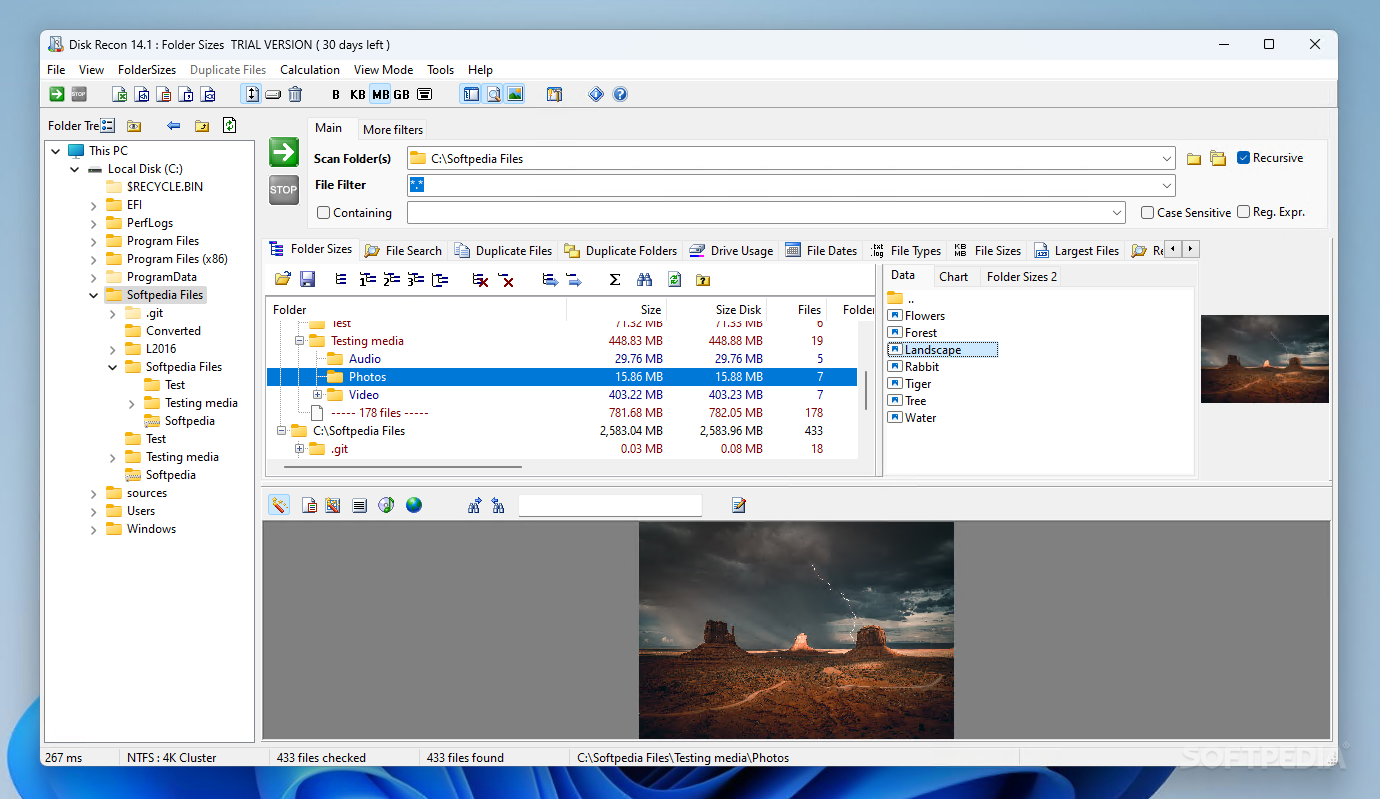Click the green refresh icon in Folder Tree bar
The width and height of the screenshot is (1380, 799).
click(229, 125)
